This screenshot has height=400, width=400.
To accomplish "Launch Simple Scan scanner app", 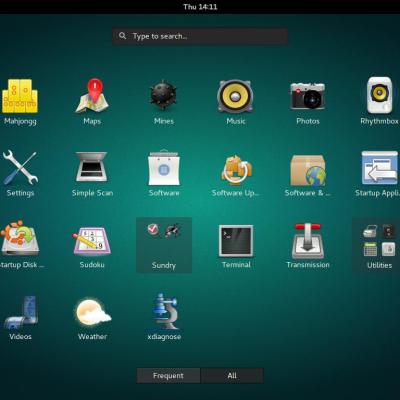I will [x=92, y=167].
